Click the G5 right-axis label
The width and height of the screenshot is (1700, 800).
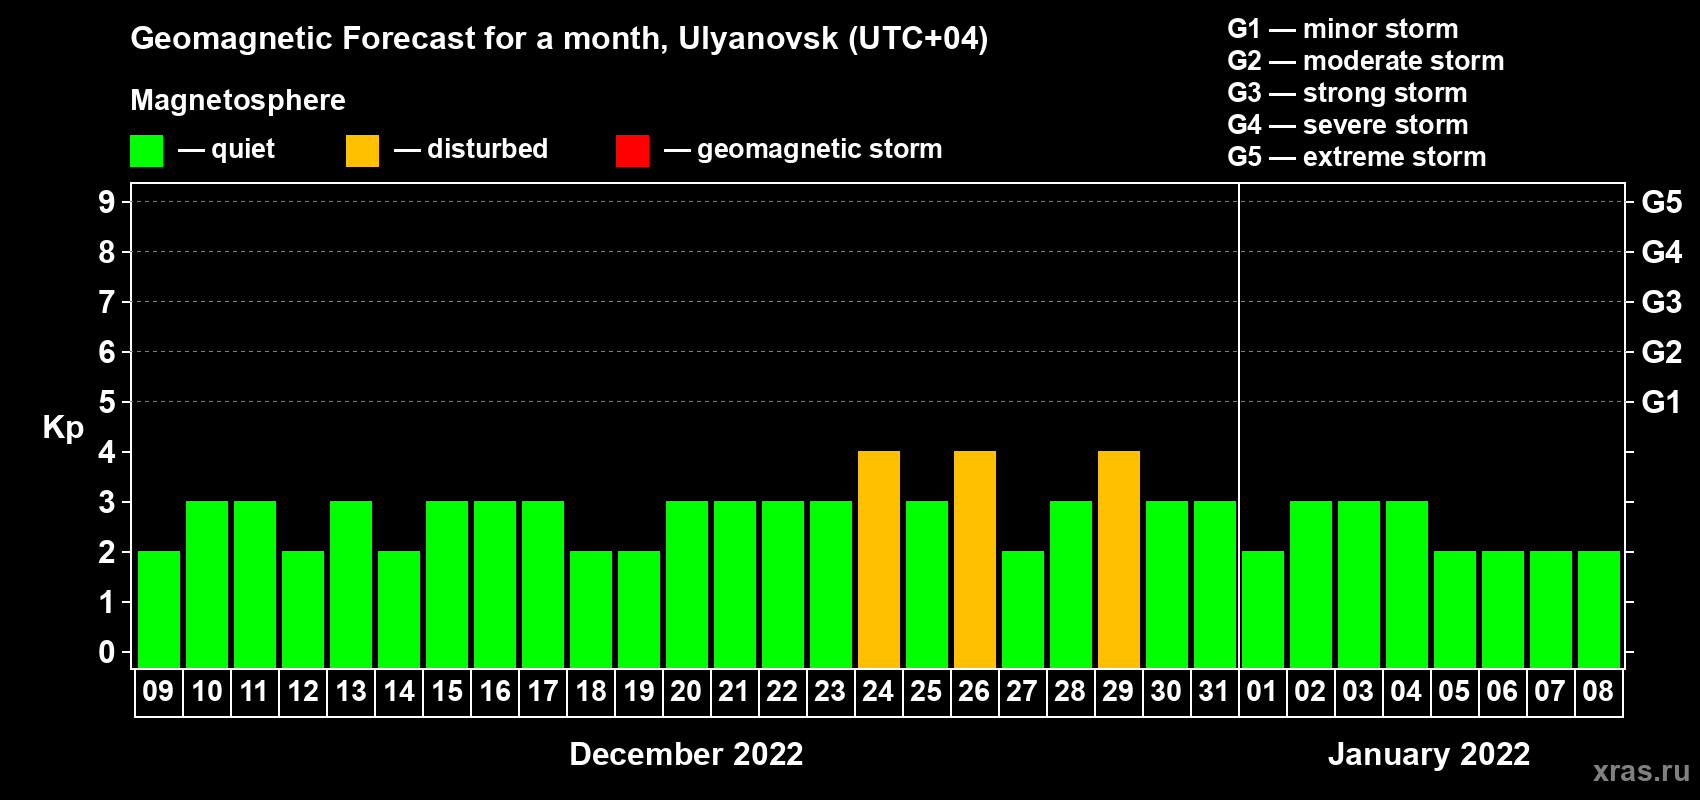1662,202
